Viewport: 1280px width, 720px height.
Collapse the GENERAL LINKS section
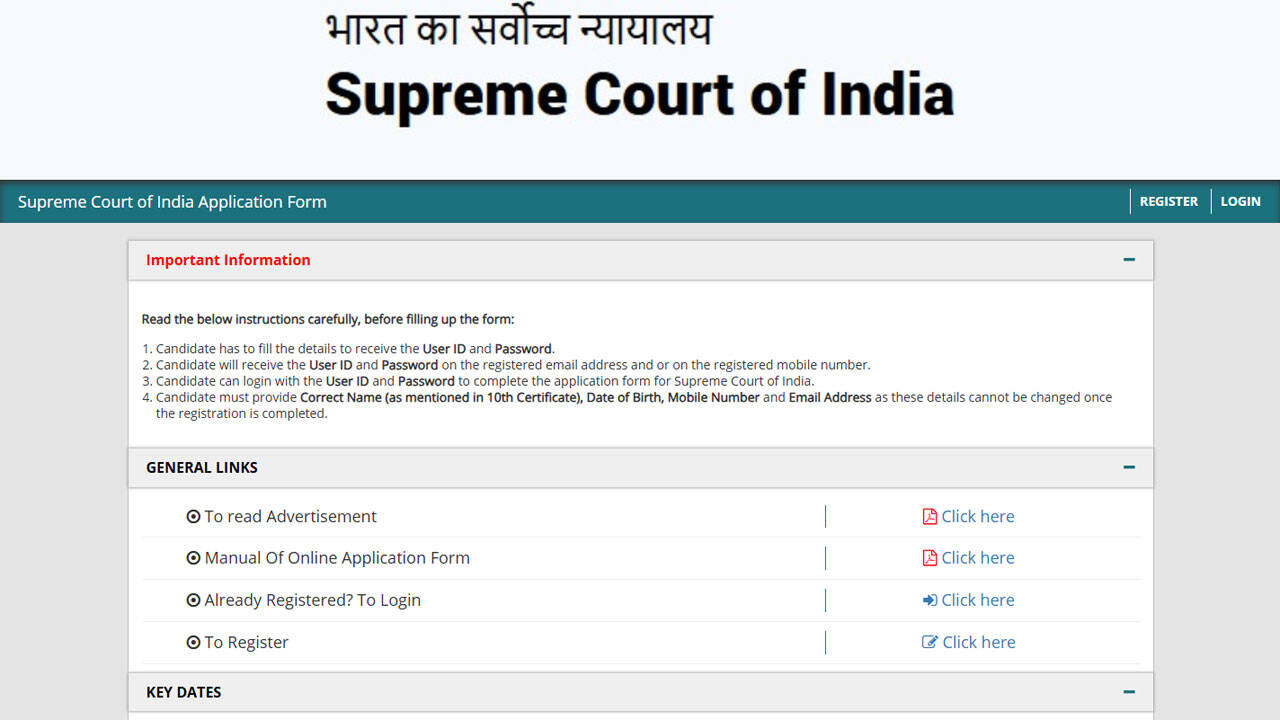click(x=1129, y=467)
